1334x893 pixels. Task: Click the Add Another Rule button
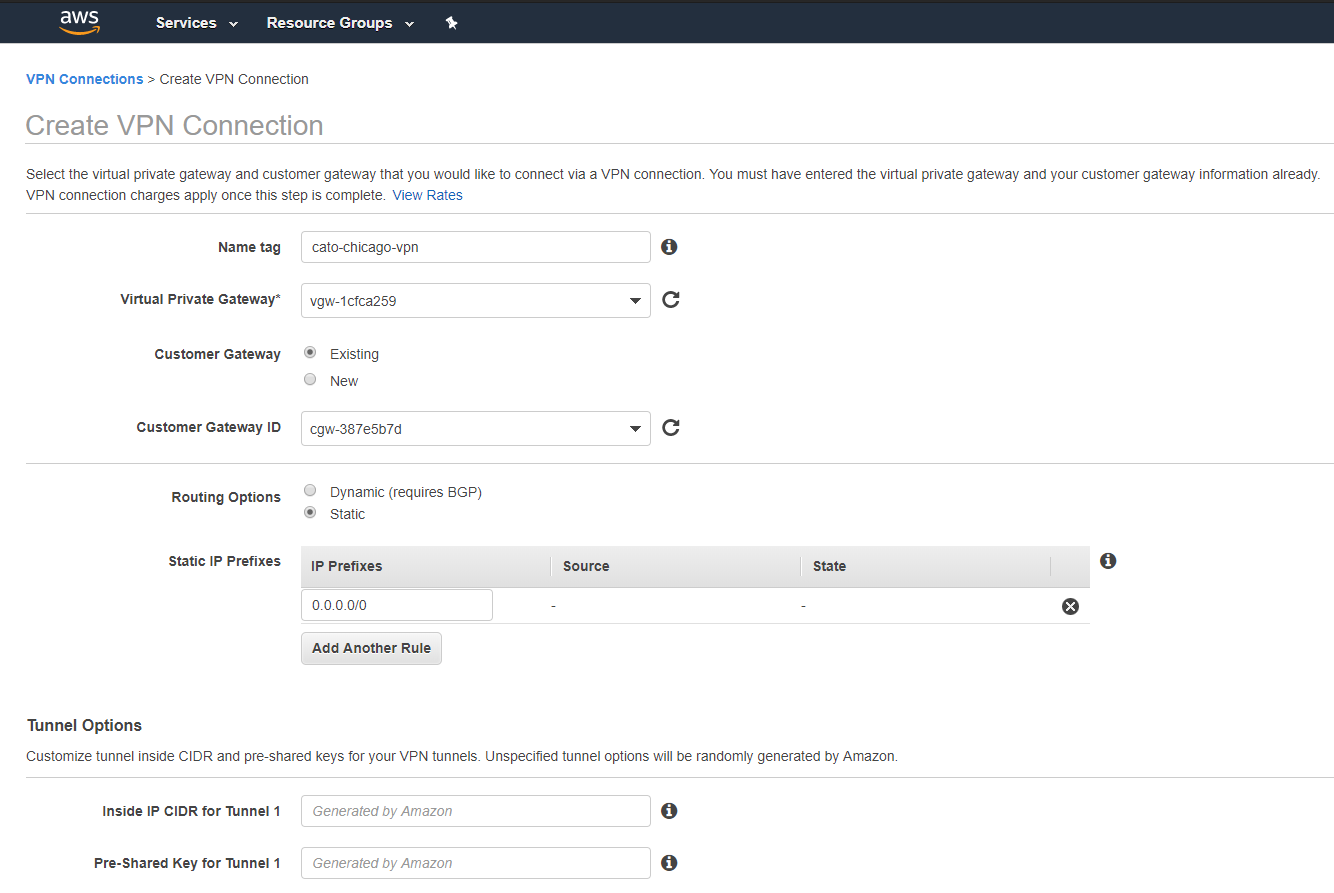click(371, 648)
